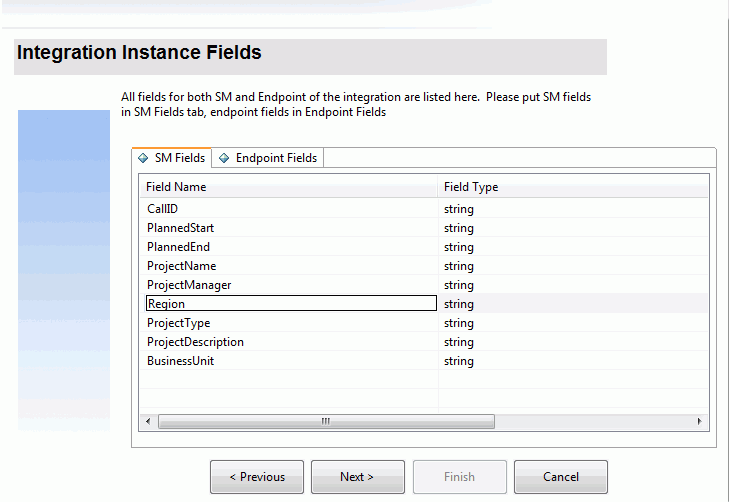
Task: Click the SM Fields tab diamond icon
Action: click(144, 158)
